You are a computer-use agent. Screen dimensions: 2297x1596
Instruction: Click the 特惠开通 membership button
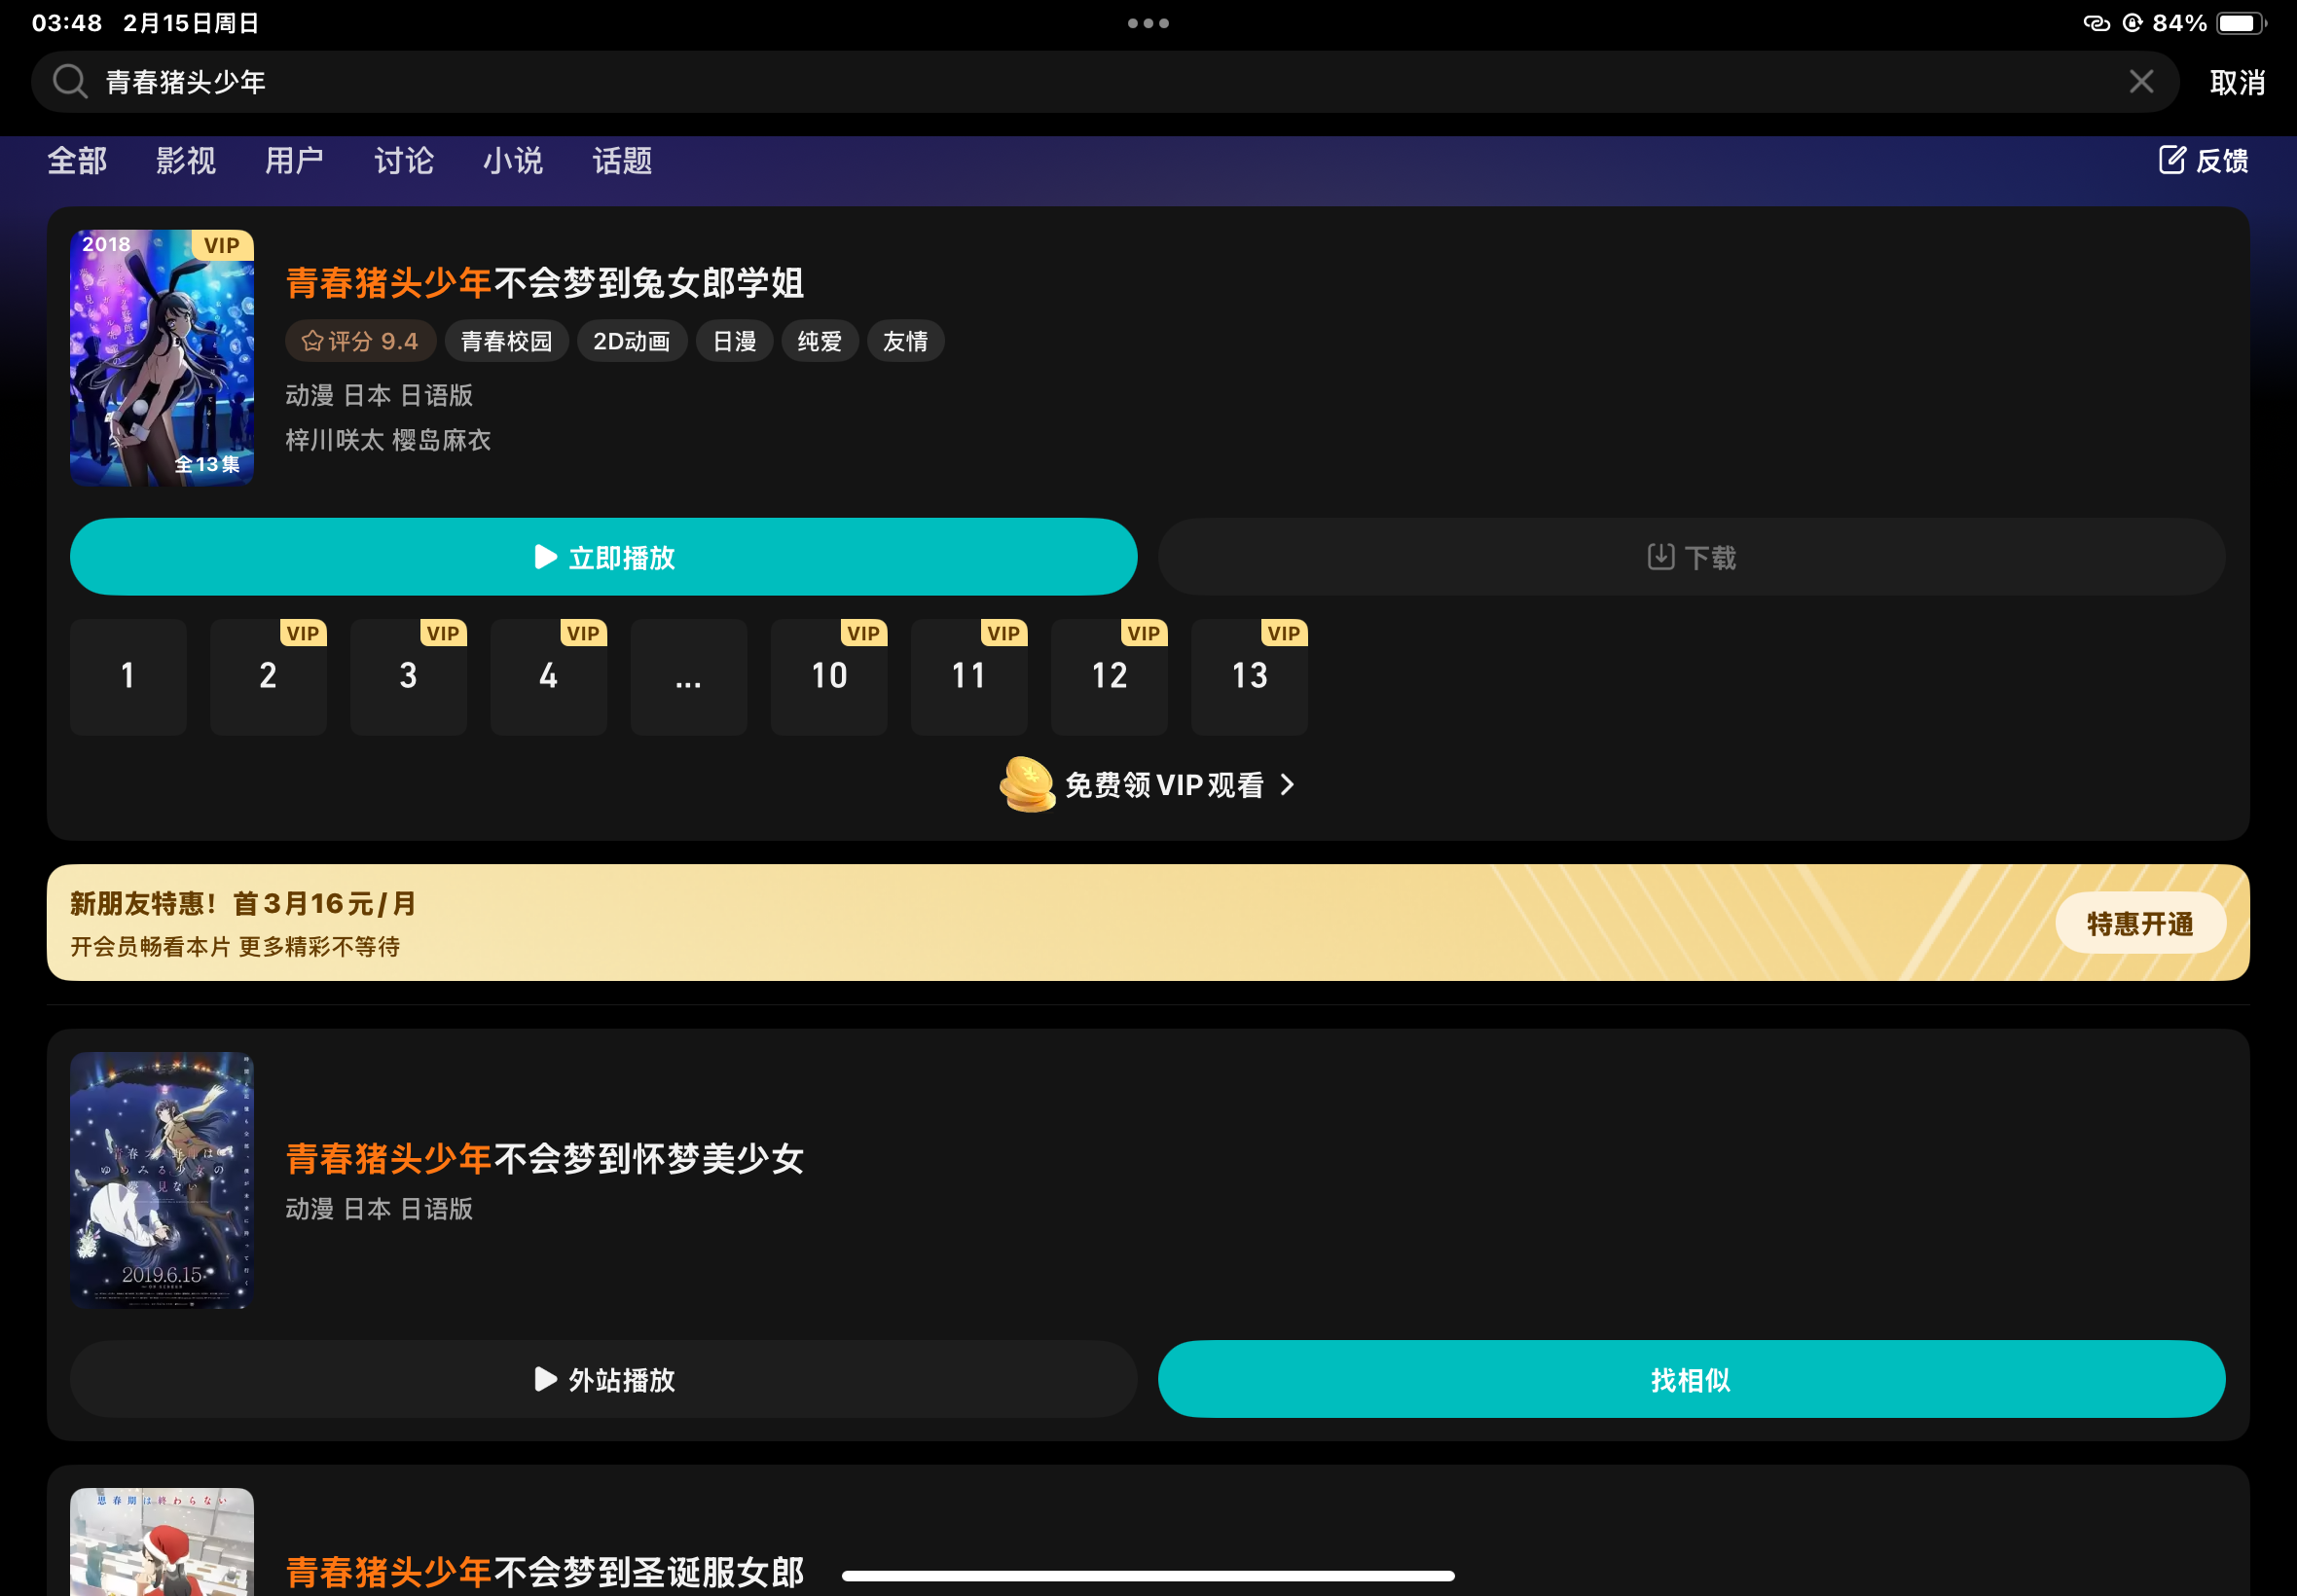2139,923
